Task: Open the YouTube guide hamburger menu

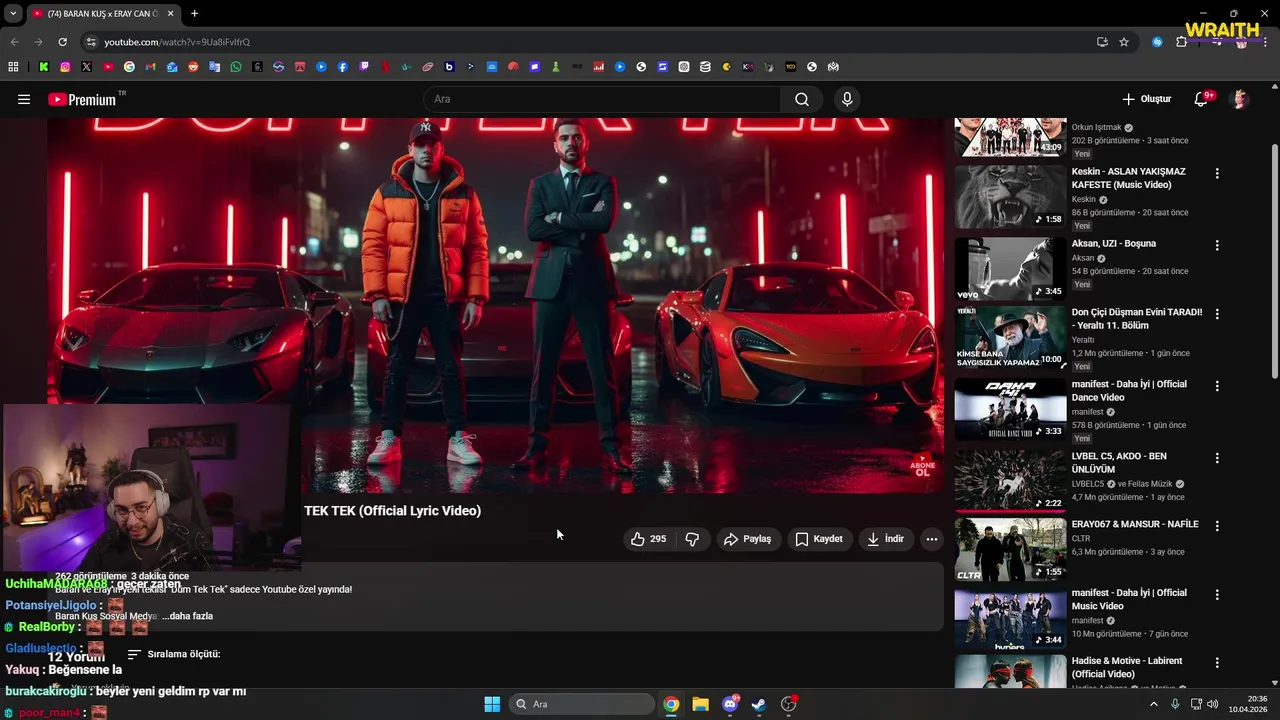Action: 24,99
